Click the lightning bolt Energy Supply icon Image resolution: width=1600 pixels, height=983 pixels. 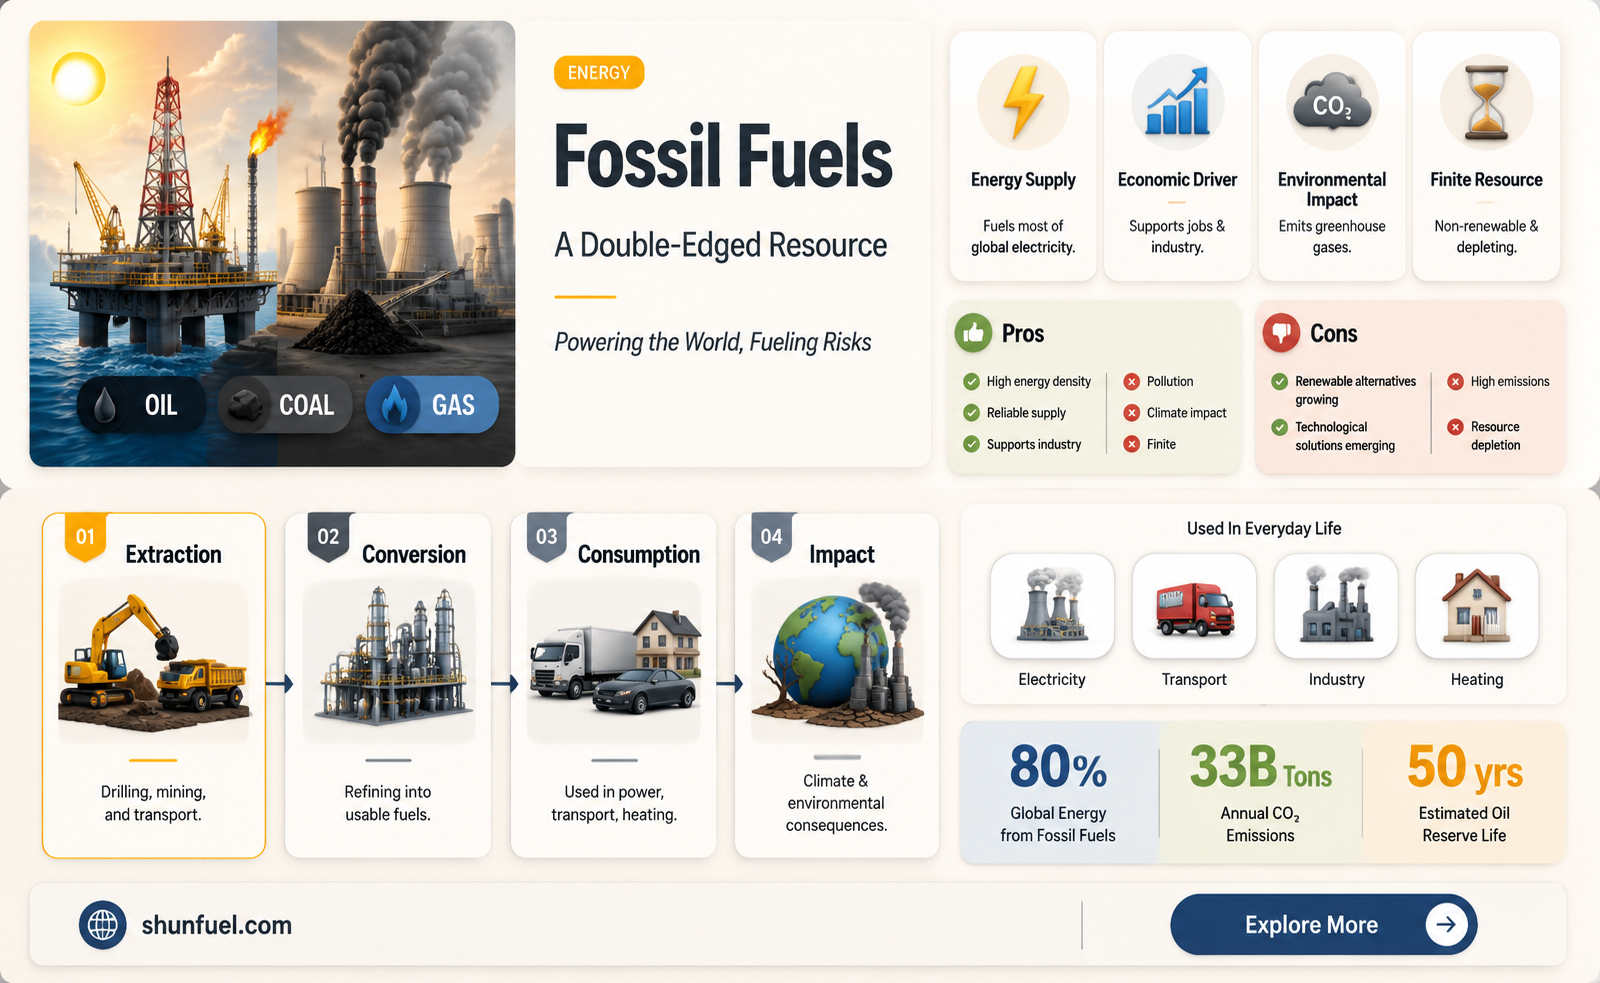1023,102
